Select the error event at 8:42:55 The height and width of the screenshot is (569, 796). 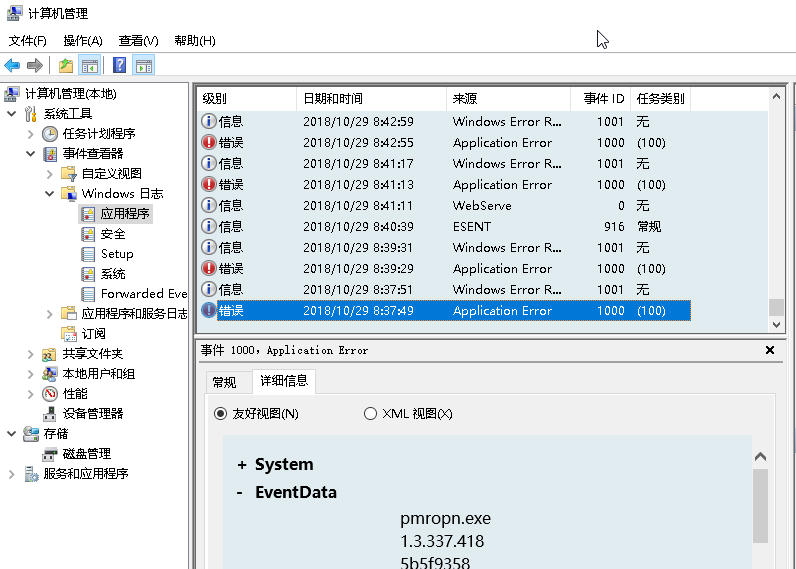[x=444, y=143]
